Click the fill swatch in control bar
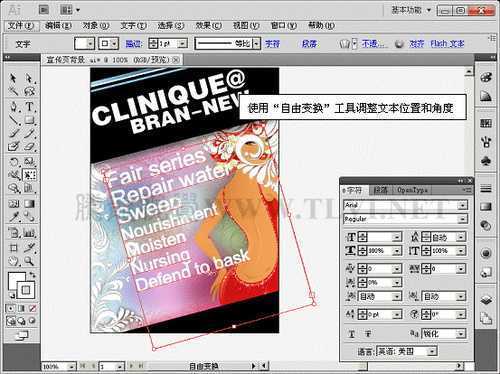 [81, 44]
